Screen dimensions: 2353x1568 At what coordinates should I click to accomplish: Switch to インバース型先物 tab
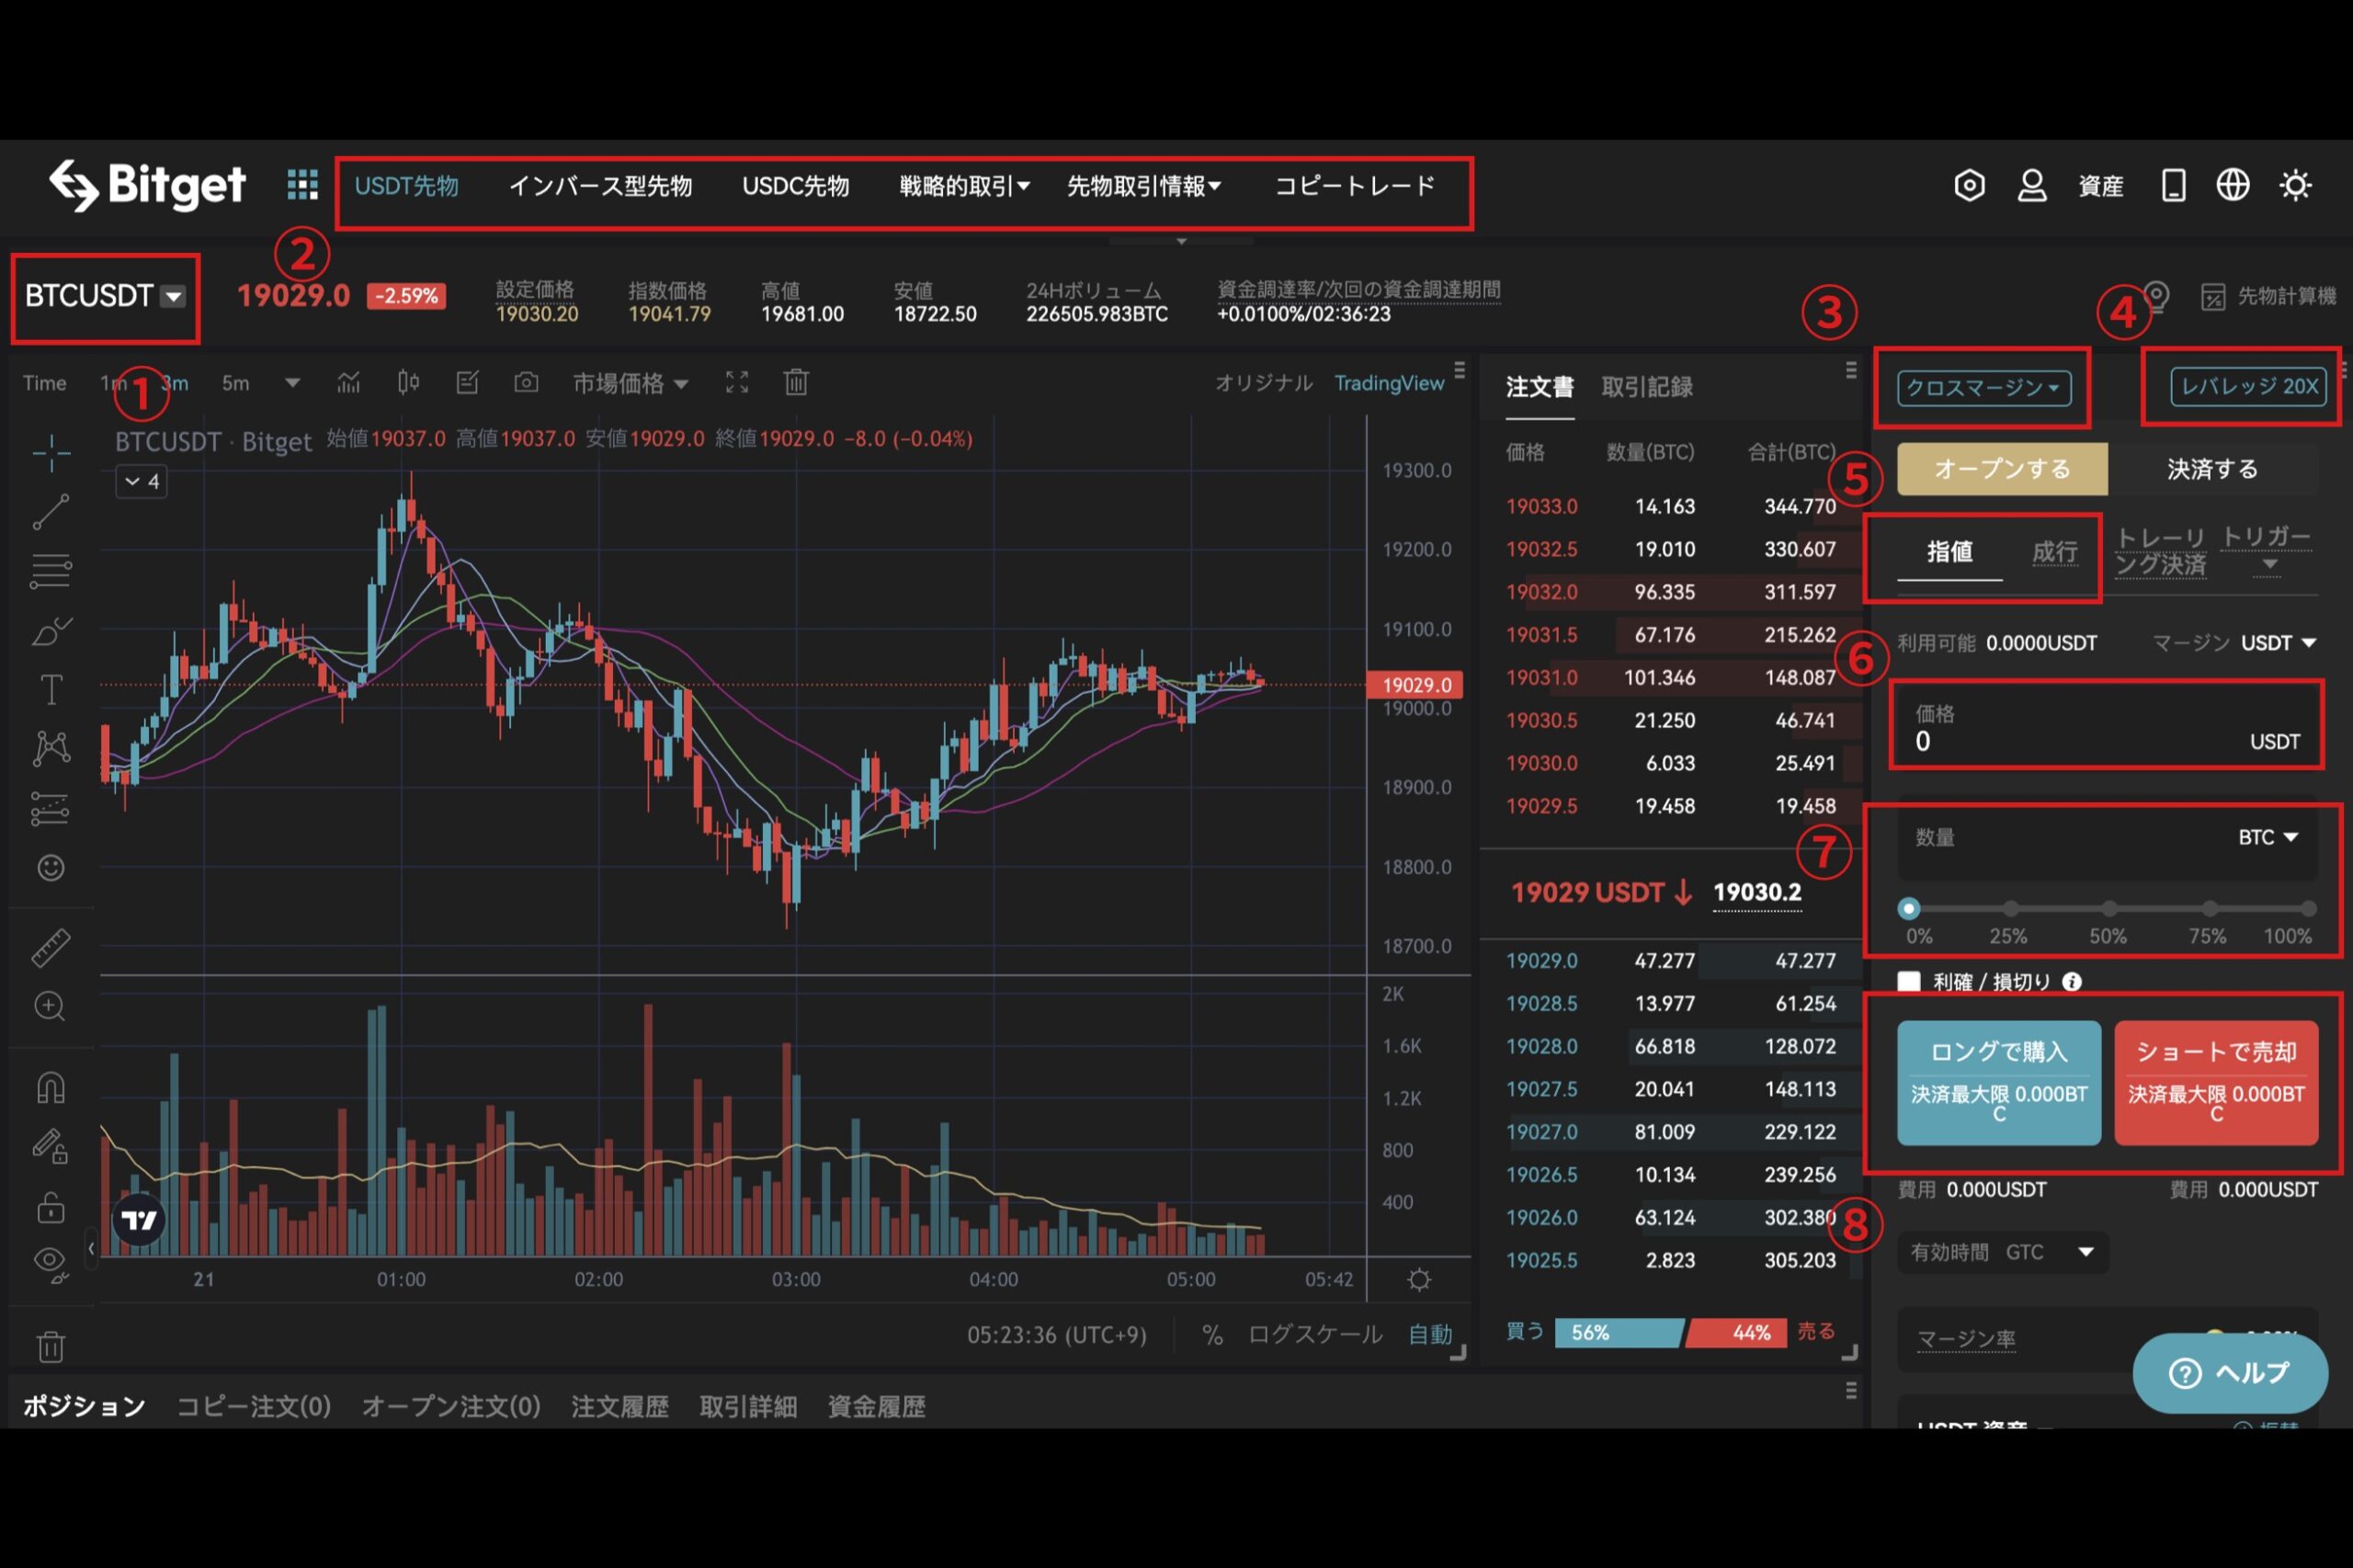click(600, 186)
